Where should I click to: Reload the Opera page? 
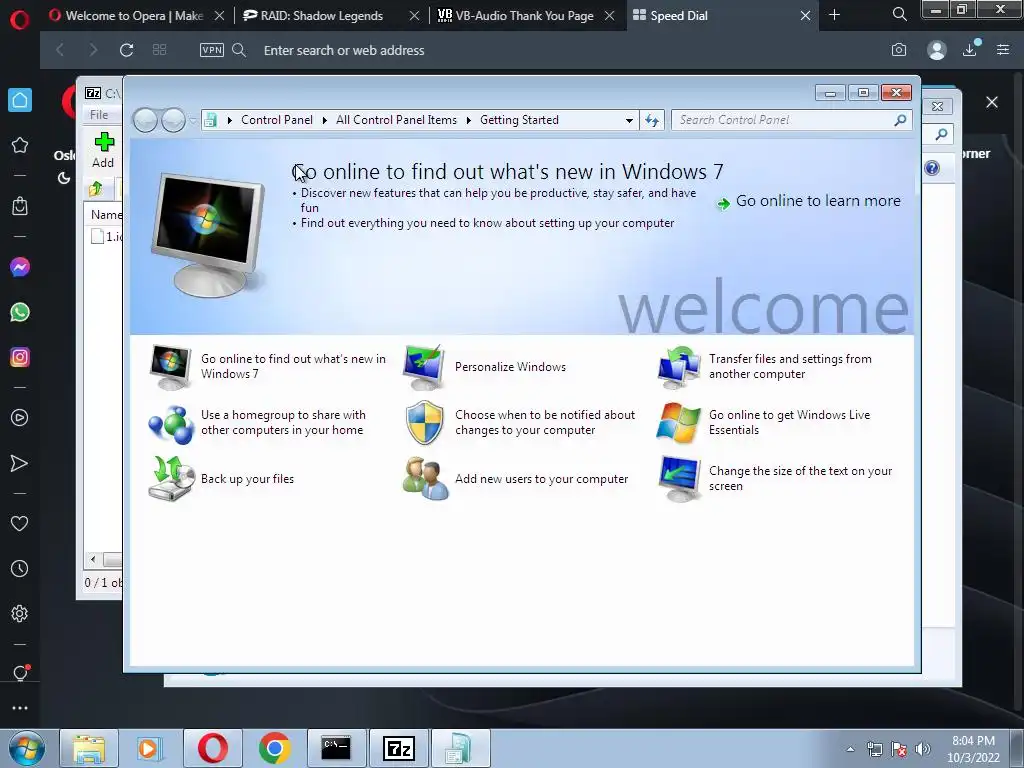click(x=126, y=50)
